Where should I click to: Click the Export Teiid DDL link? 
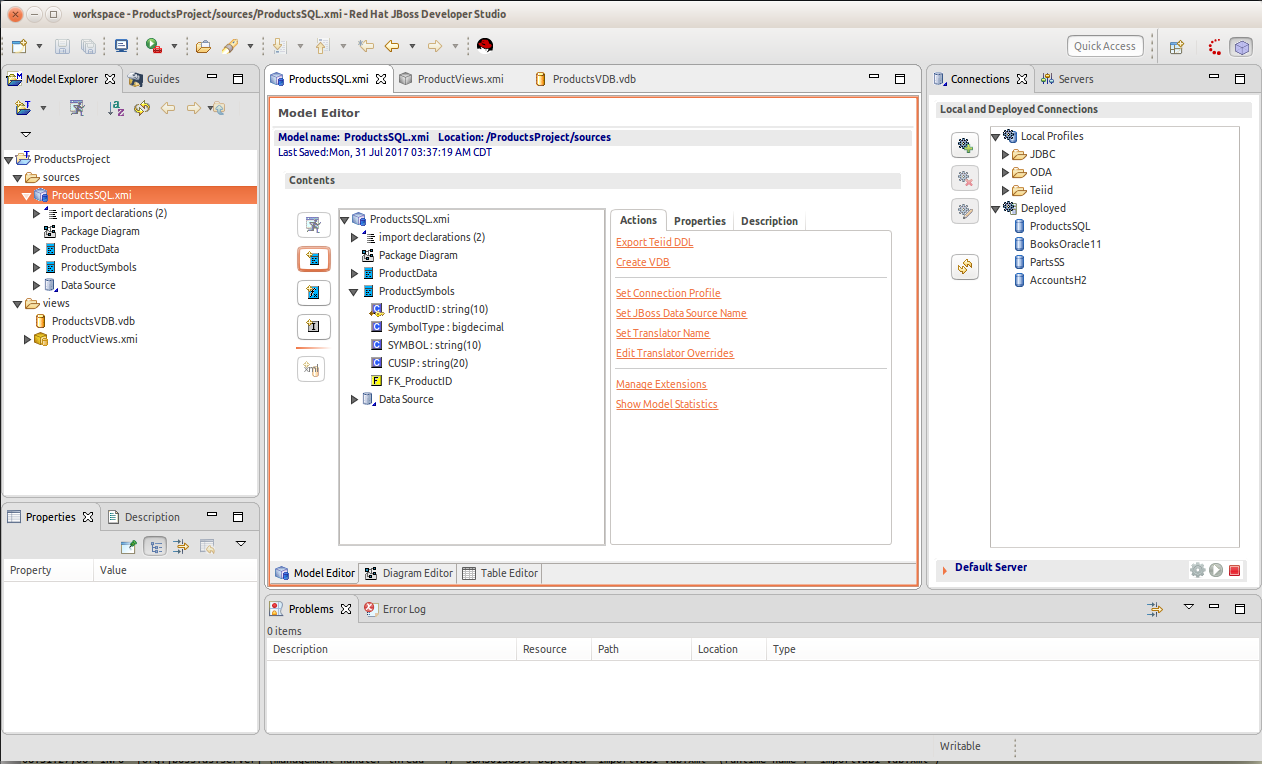[x=654, y=242]
